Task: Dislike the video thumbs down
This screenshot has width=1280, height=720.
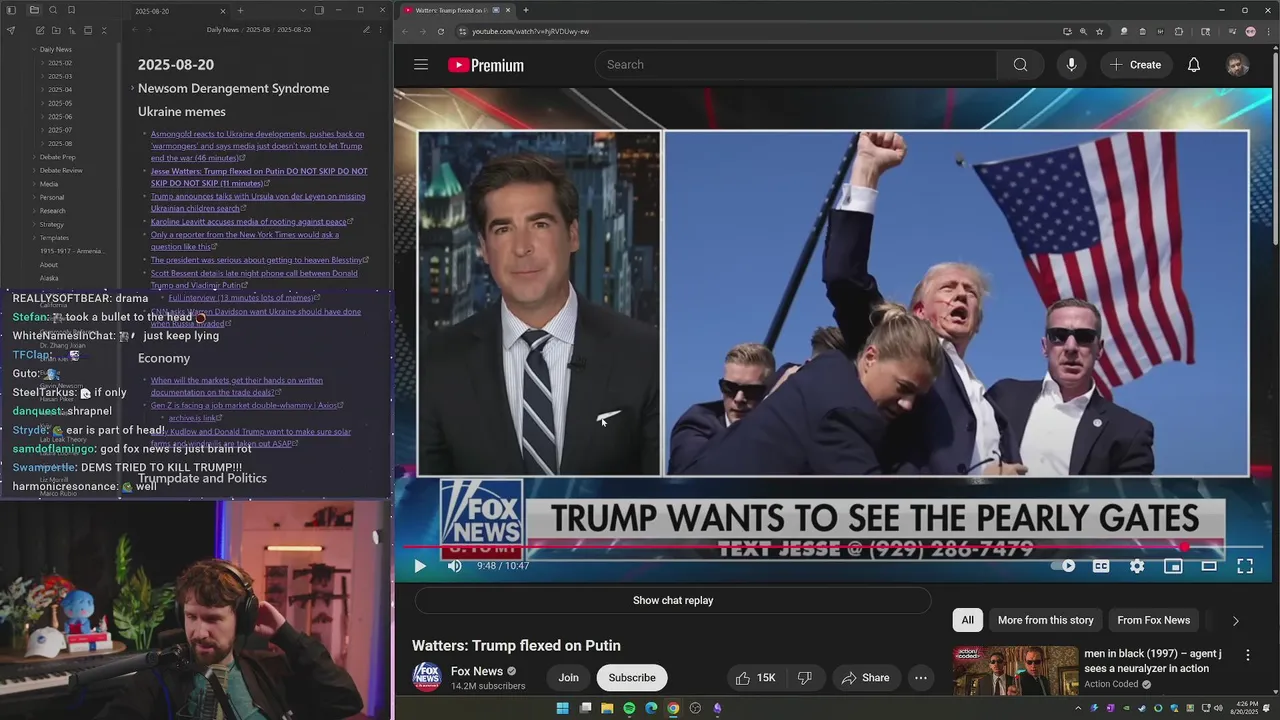Action: (x=804, y=678)
